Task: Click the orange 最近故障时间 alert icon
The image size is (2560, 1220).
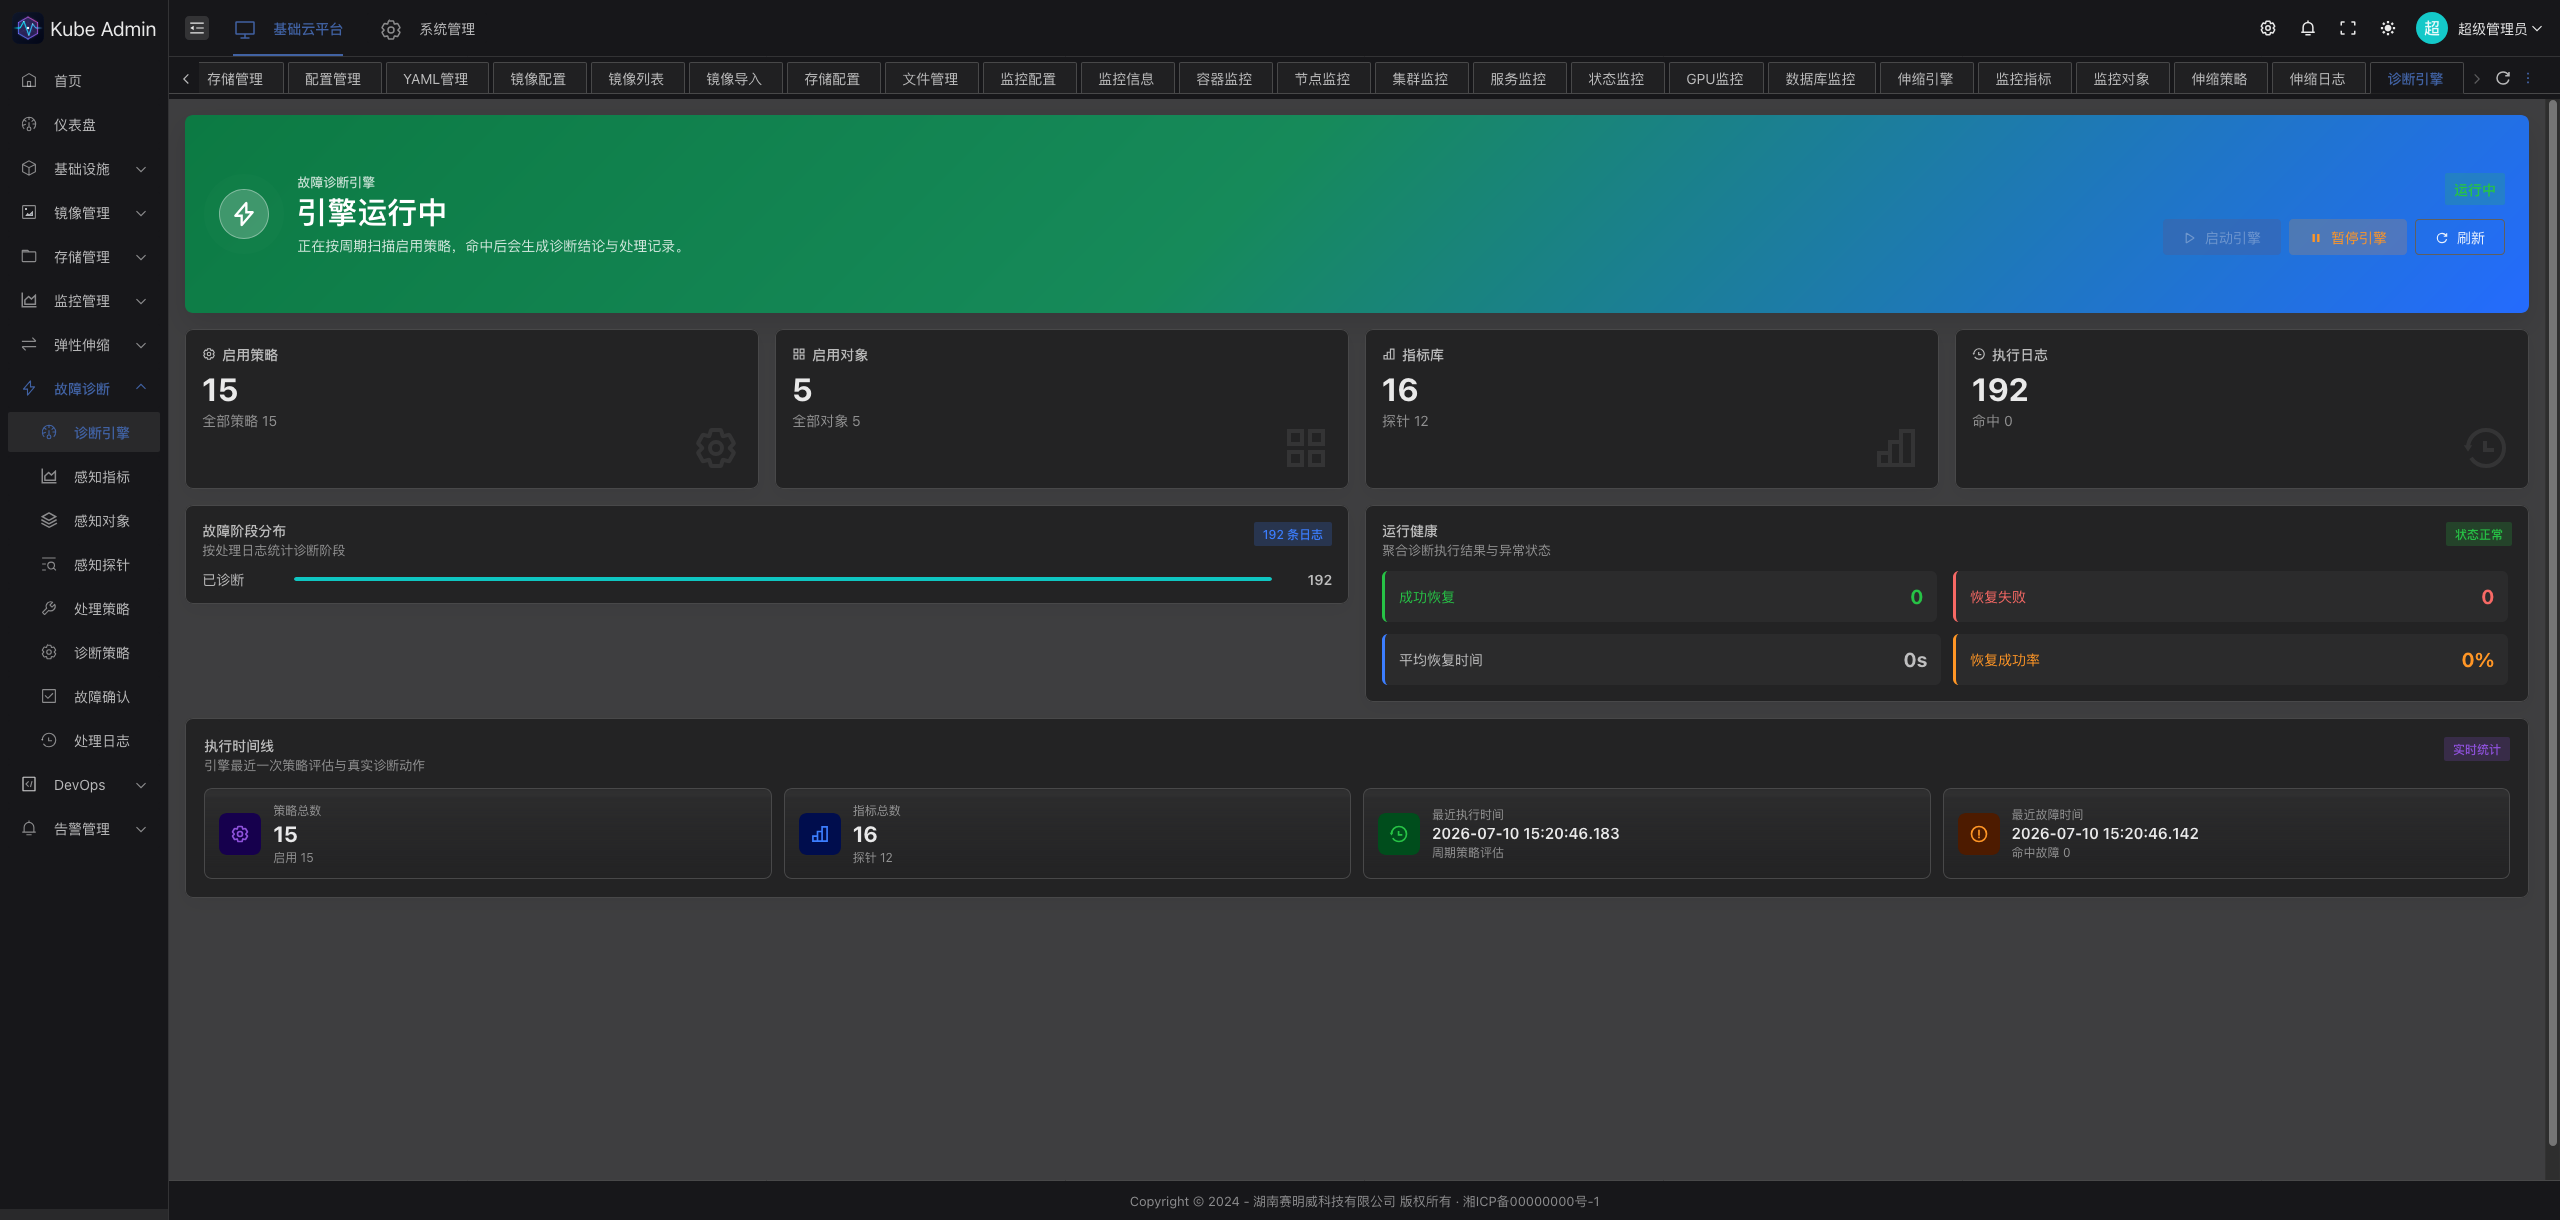Action: click(1979, 834)
